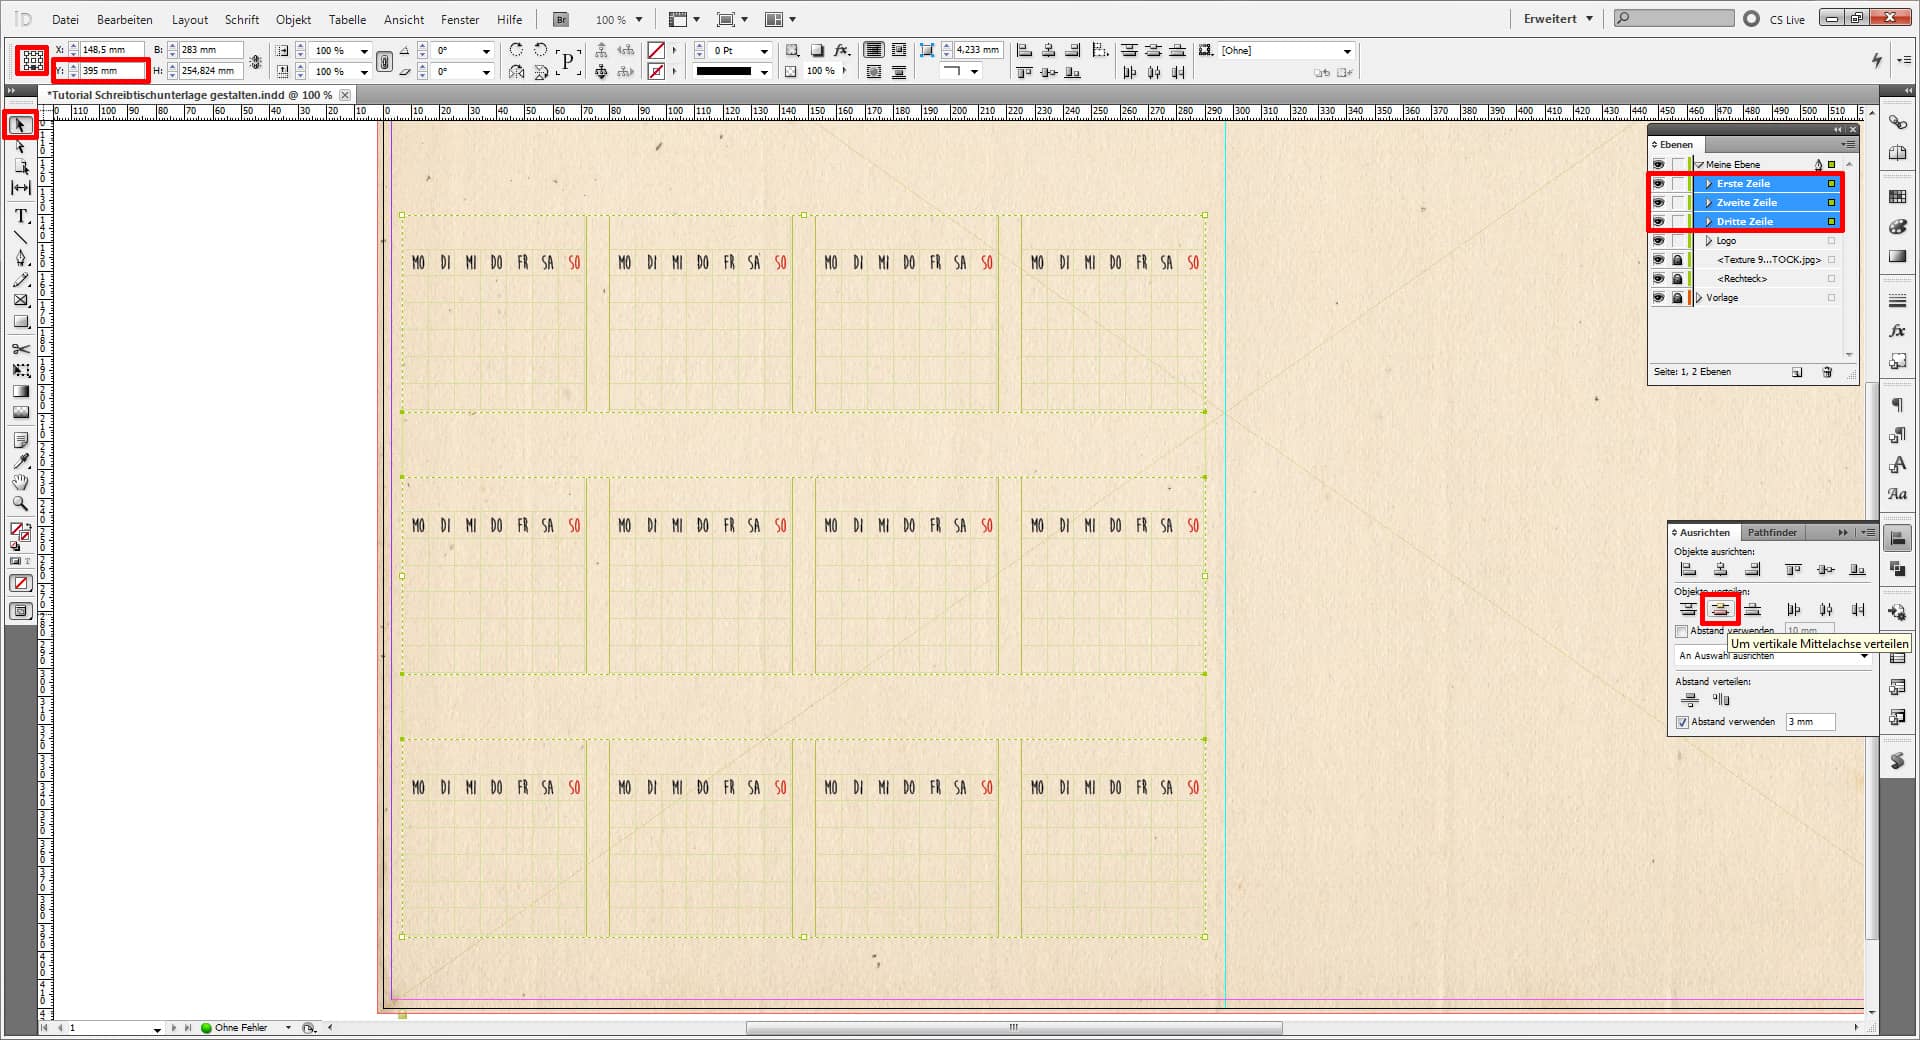
Task: Expand the Erste Zeile layer group
Action: pos(1708,184)
